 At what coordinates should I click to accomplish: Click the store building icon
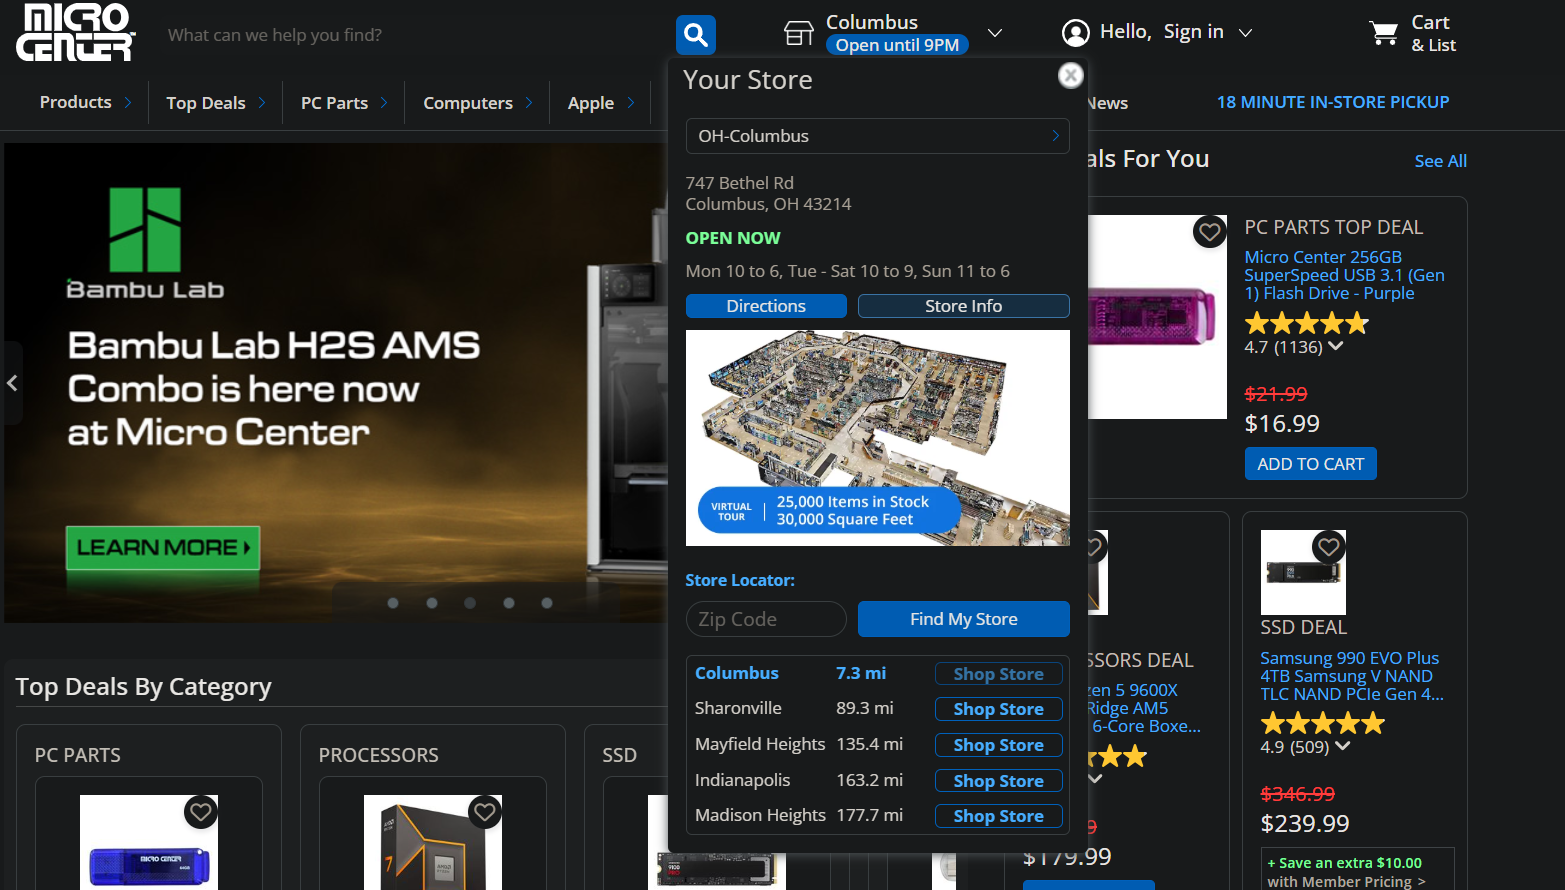[x=798, y=33]
